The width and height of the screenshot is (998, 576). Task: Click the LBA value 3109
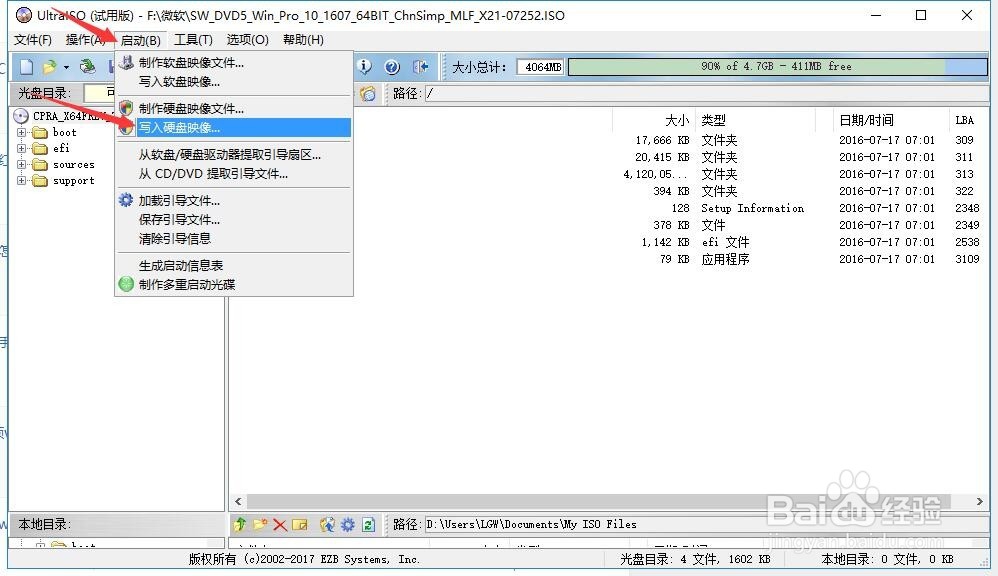click(x=967, y=259)
